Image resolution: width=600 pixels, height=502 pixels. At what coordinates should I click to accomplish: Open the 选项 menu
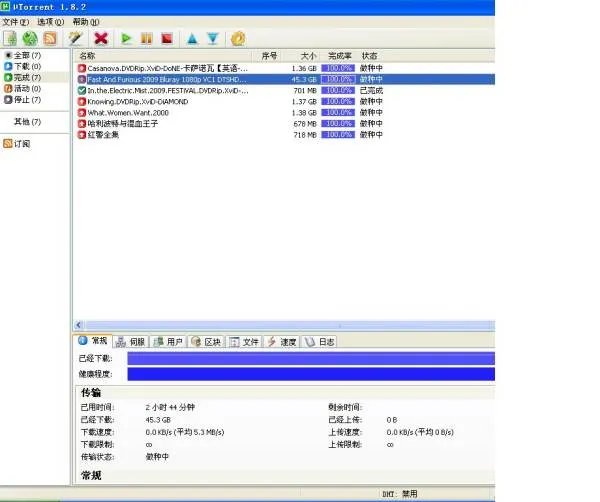coord(51,22)
